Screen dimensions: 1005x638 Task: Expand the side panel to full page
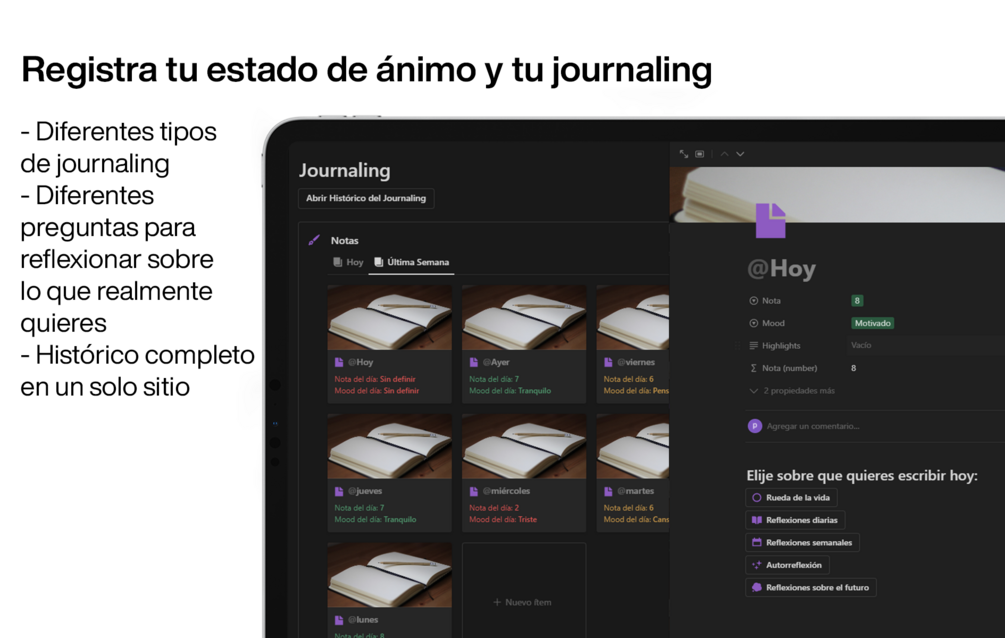[684, 154]
